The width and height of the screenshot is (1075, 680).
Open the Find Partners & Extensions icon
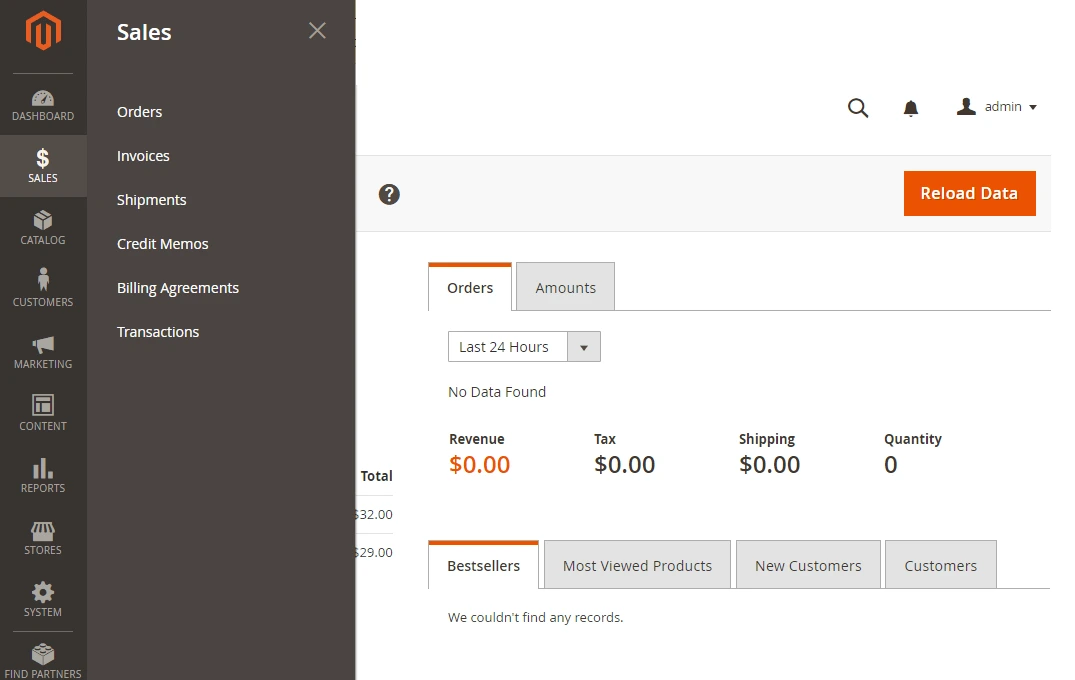point(43,657)
